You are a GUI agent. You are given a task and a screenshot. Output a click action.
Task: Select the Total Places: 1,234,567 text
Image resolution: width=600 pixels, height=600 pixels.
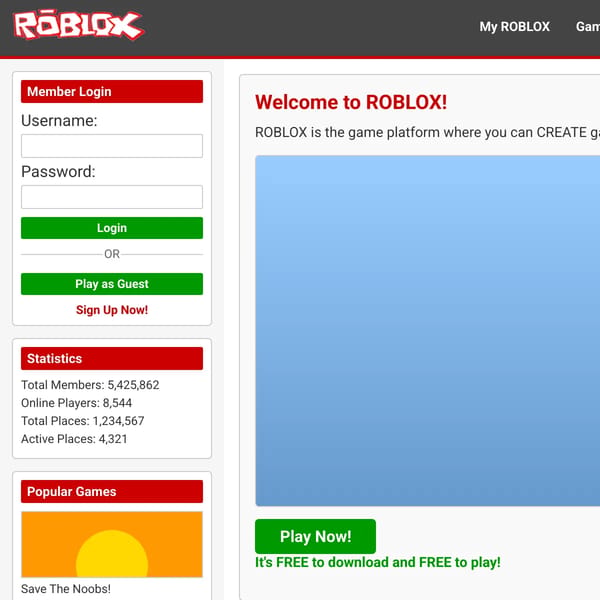[83, 421]
